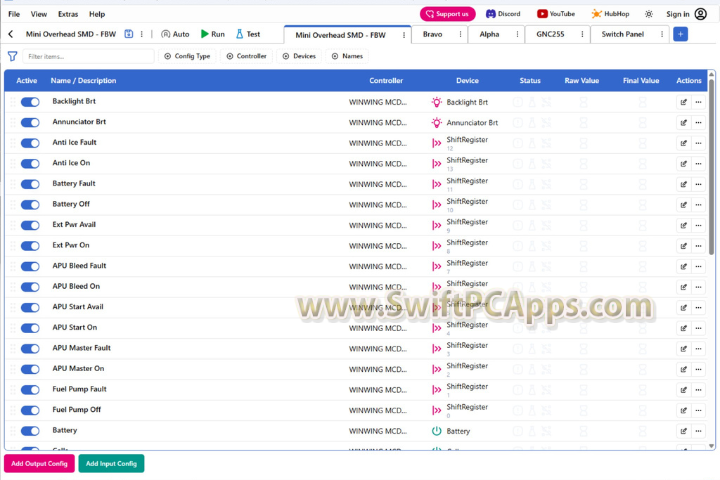This screenshot has width=720, height=480.
Task: Toggle the APU Bleed On active switch
Action: 30,287
